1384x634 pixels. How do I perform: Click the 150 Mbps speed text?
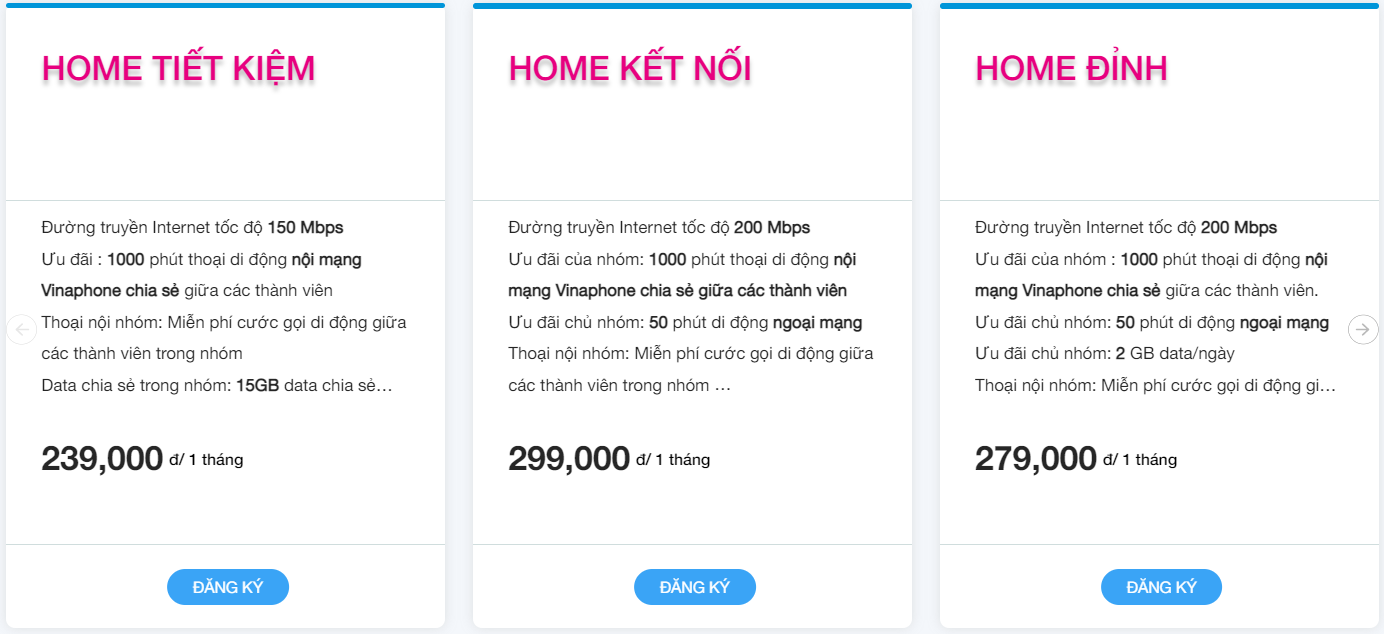tap(305, 227)
